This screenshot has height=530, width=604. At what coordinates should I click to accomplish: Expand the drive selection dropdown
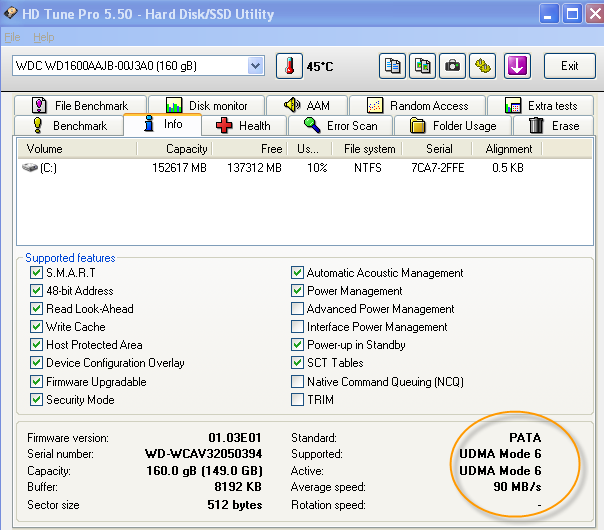[x=255, y=66]
